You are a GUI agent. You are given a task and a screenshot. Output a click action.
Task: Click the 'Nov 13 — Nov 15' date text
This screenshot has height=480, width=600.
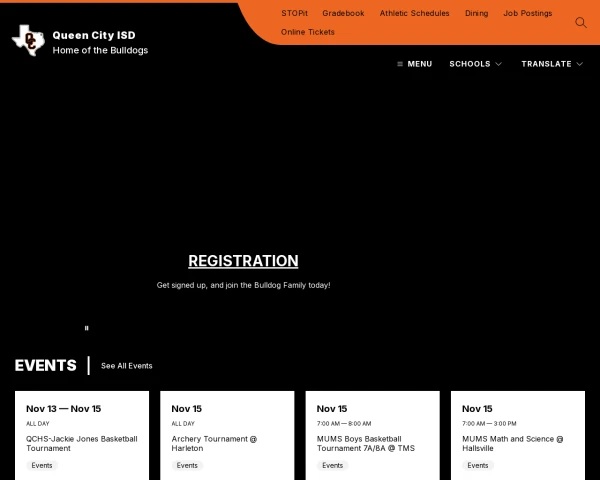[64, 409]
